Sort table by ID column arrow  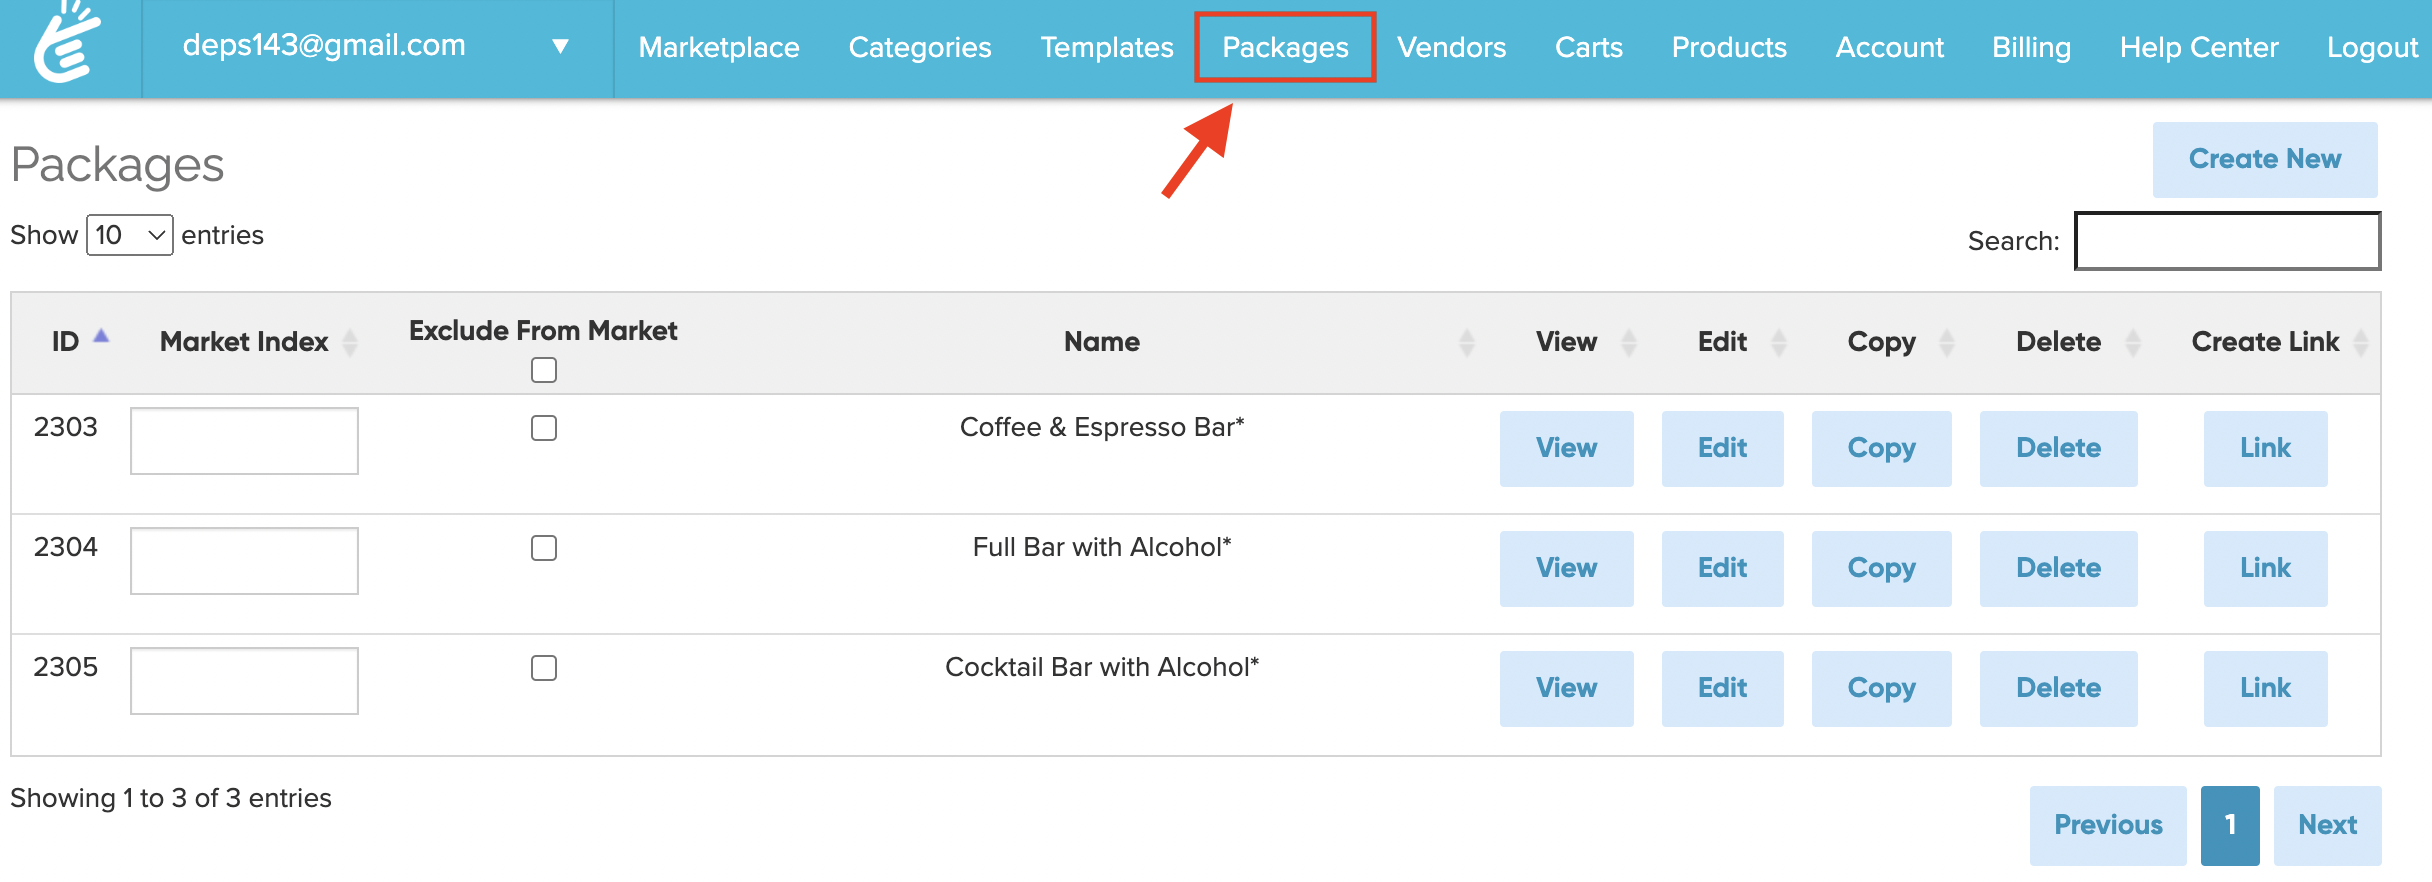pos(101,338)
